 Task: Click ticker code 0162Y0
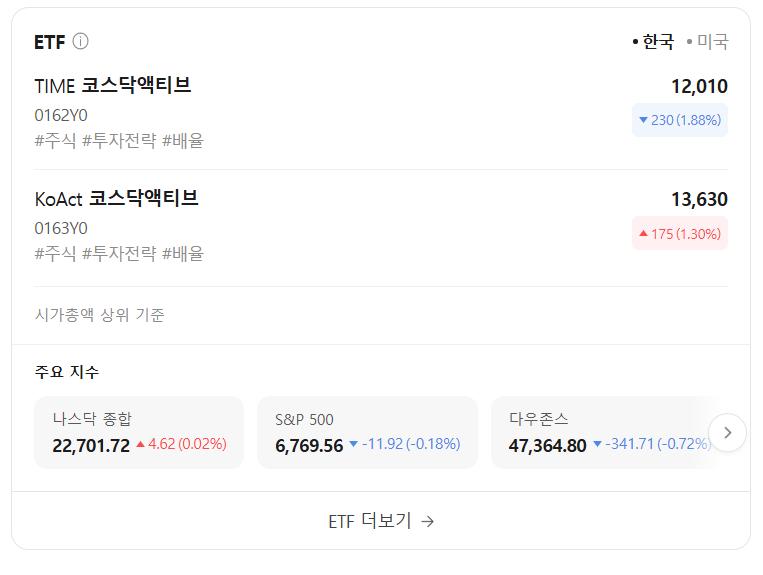pyautogui.click(x=61, y=114)
